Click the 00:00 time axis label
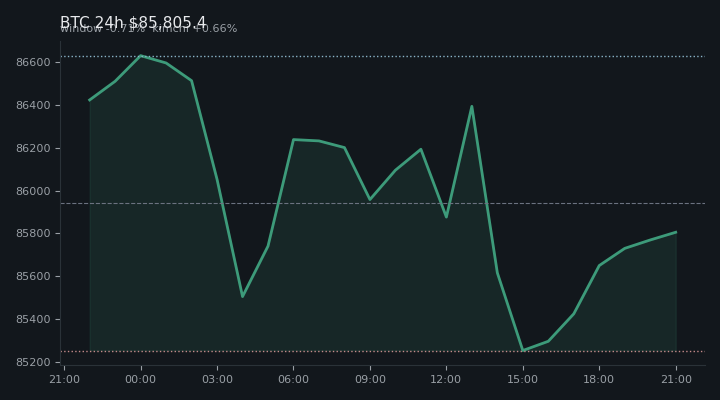Screen dimensions: 720x400 [141, 379]
